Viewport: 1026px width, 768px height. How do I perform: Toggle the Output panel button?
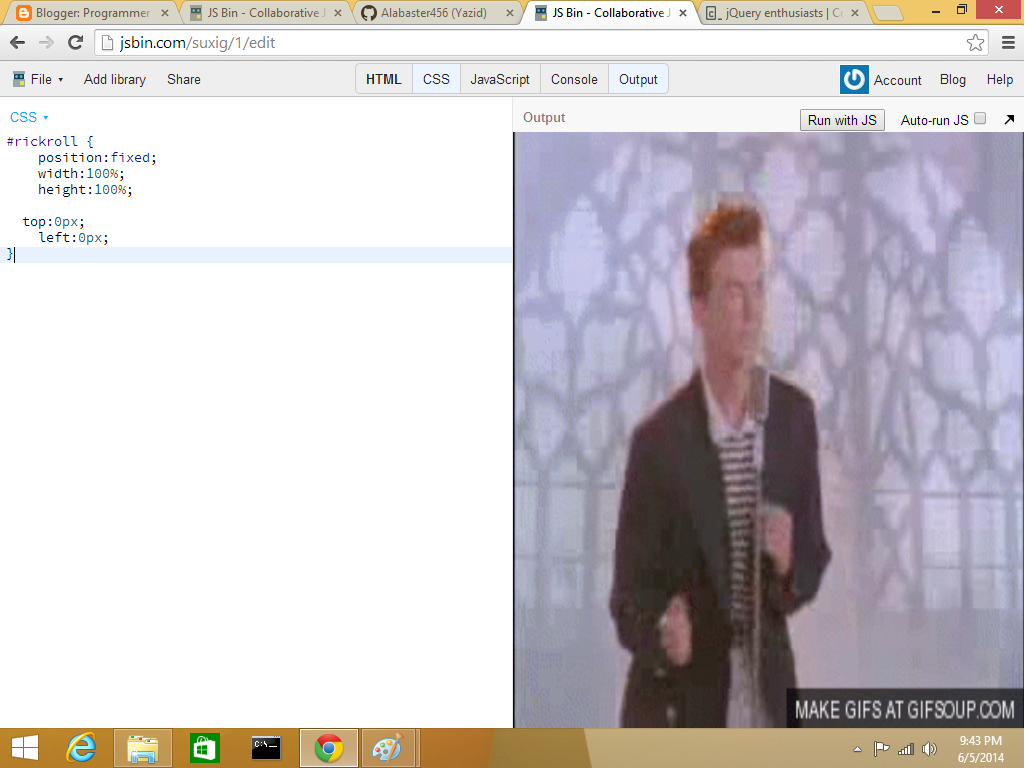pos(638,80)
